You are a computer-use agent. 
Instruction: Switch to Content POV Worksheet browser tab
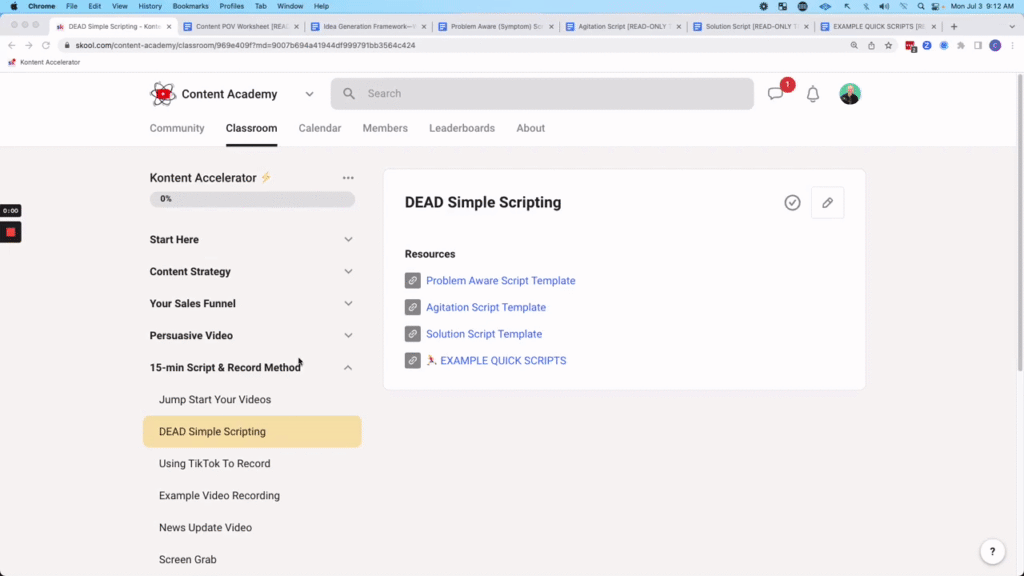241,27
